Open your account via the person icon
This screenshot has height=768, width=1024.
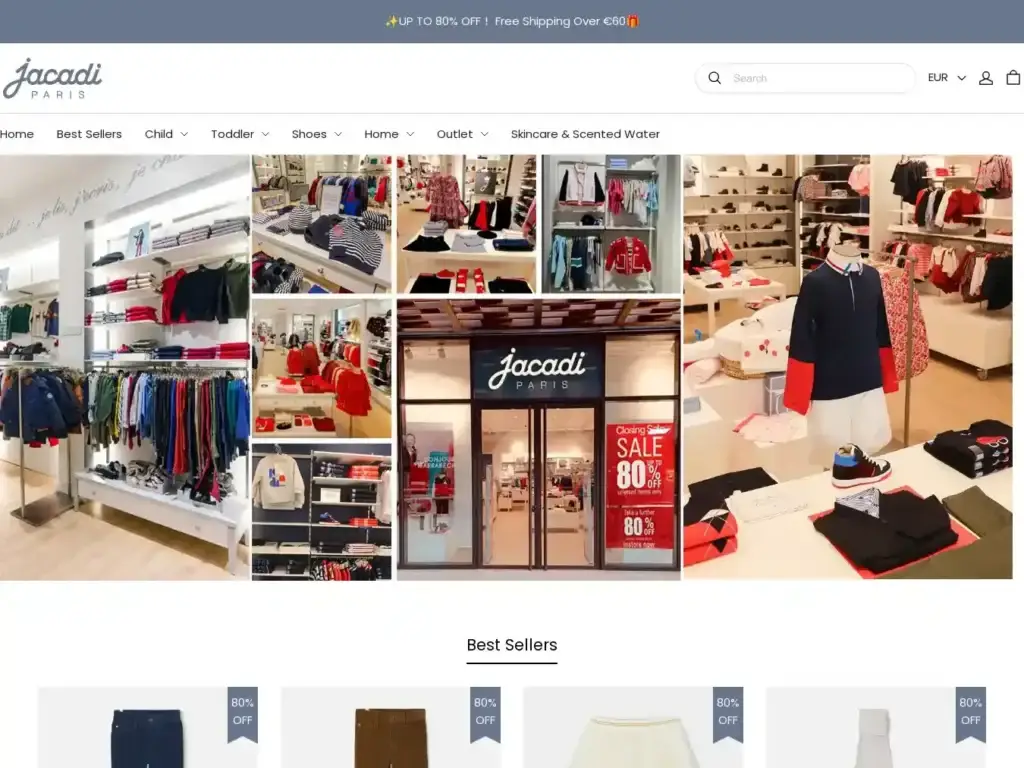pyautogui.click(x=986, y=77)
